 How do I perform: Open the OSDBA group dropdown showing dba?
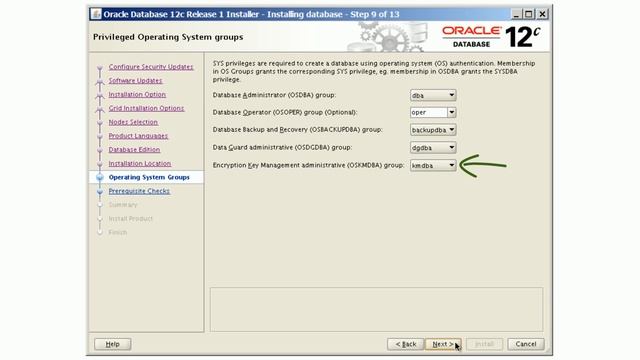[433, 95]
